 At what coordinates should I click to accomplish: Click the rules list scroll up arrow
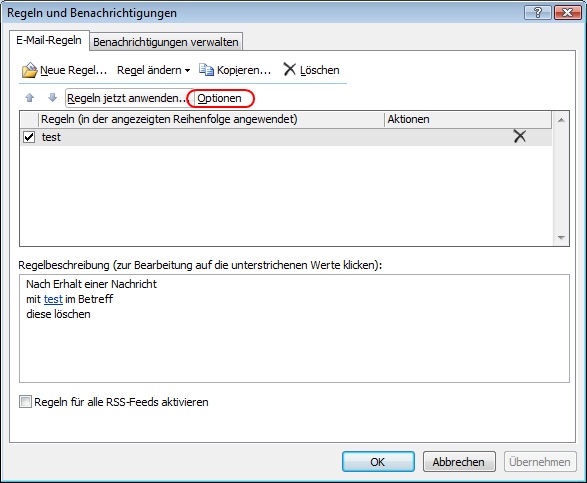[561, 120]
